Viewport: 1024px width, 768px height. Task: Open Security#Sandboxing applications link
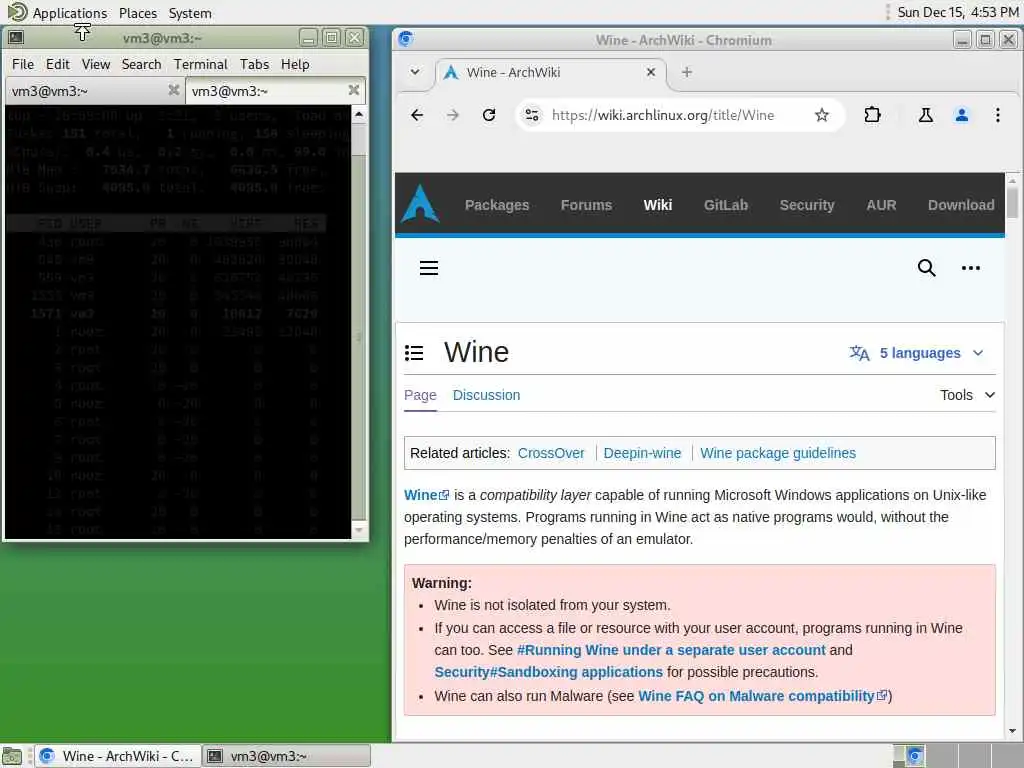point(548,672)
